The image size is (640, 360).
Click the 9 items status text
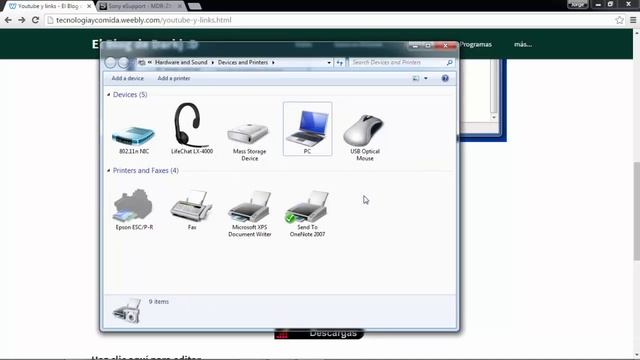click(x=158, y=302)
